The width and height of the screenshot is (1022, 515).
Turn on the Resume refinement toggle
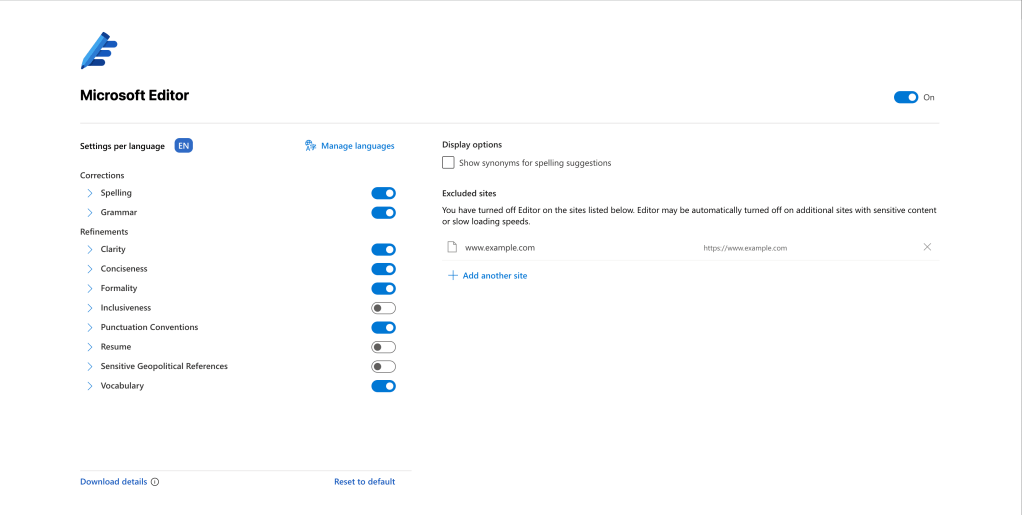(383, 347)
